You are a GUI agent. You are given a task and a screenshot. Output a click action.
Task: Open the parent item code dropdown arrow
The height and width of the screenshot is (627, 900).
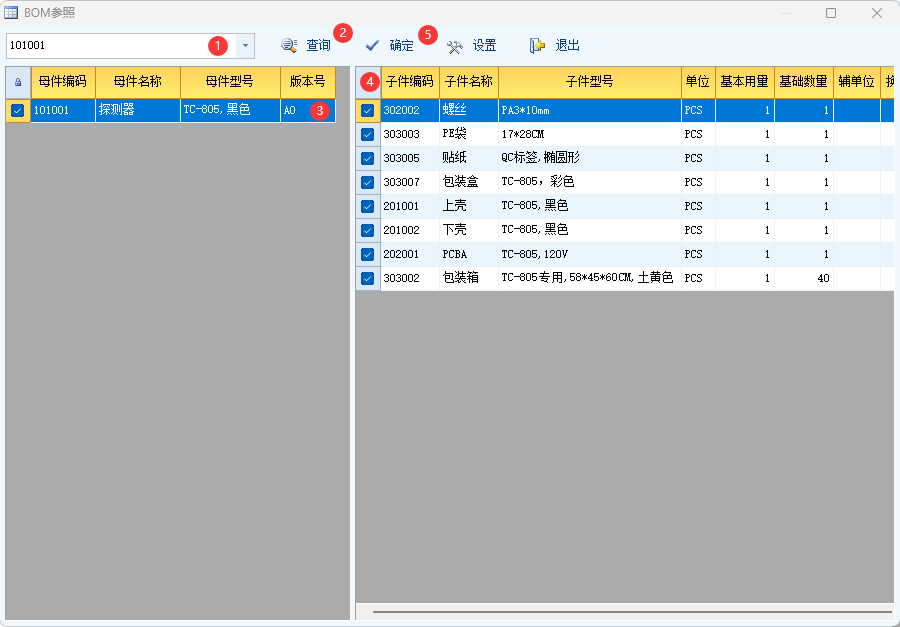[245, 45]
